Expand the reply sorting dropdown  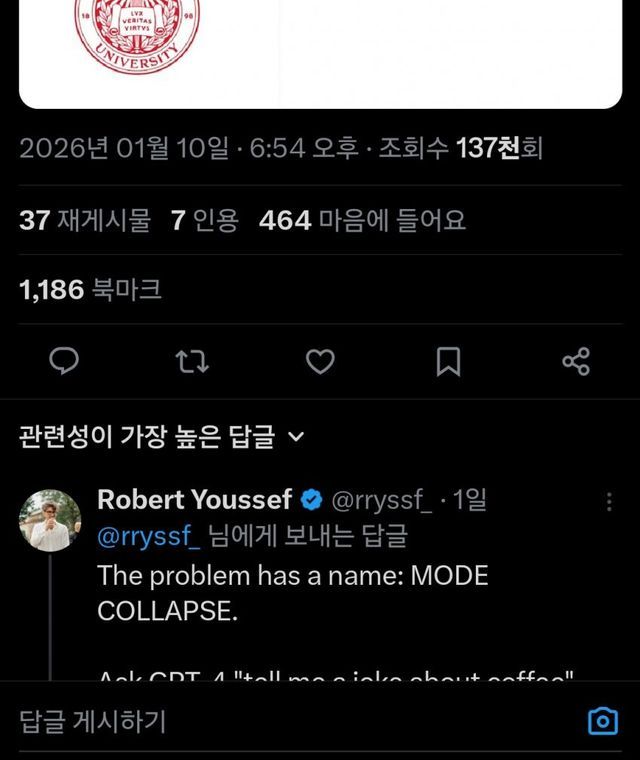[295, 437]
